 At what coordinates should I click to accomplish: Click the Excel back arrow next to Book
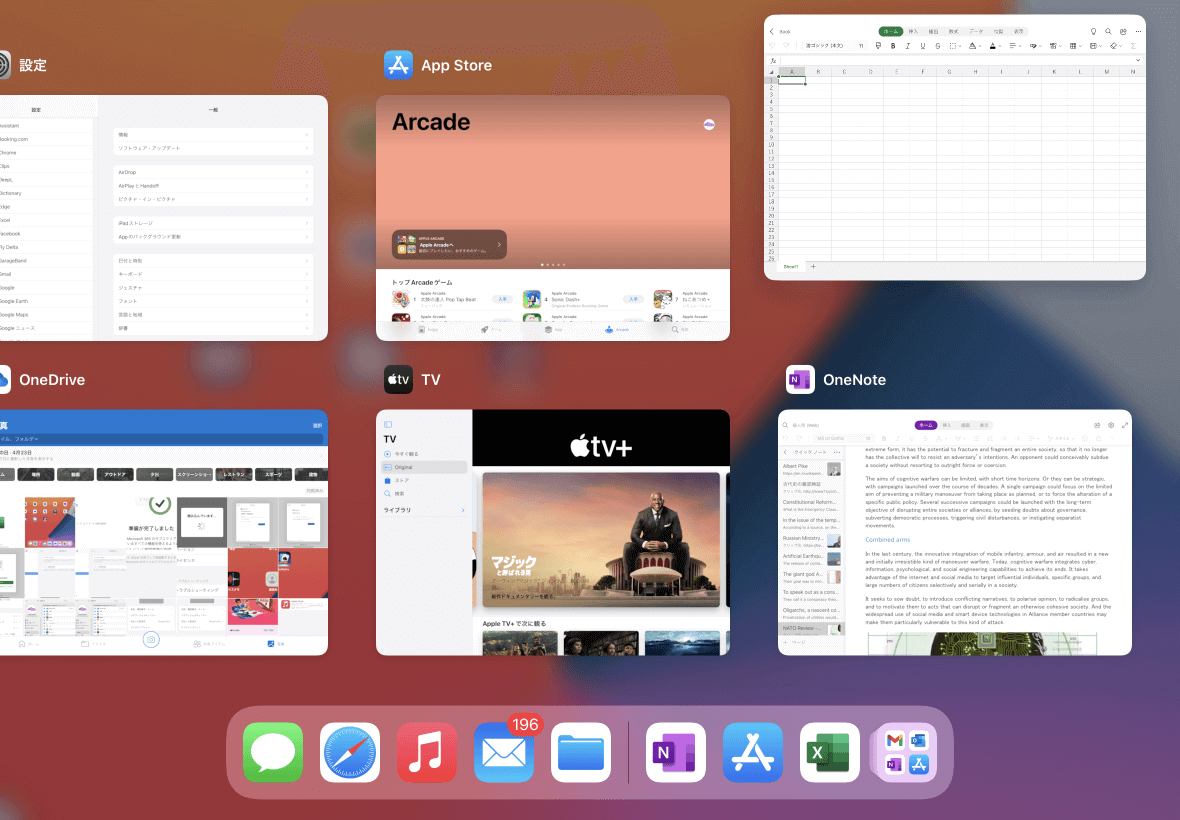[x=772, y=32]
